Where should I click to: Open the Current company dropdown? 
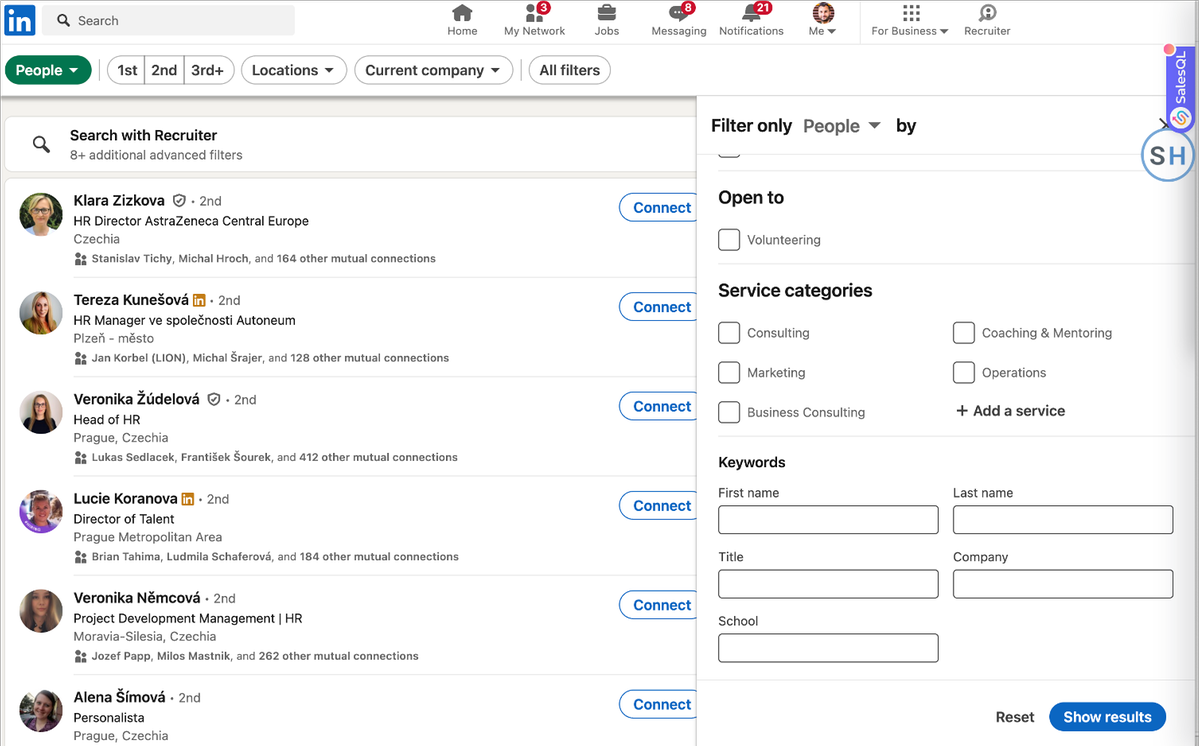click(x=433, y=70)
